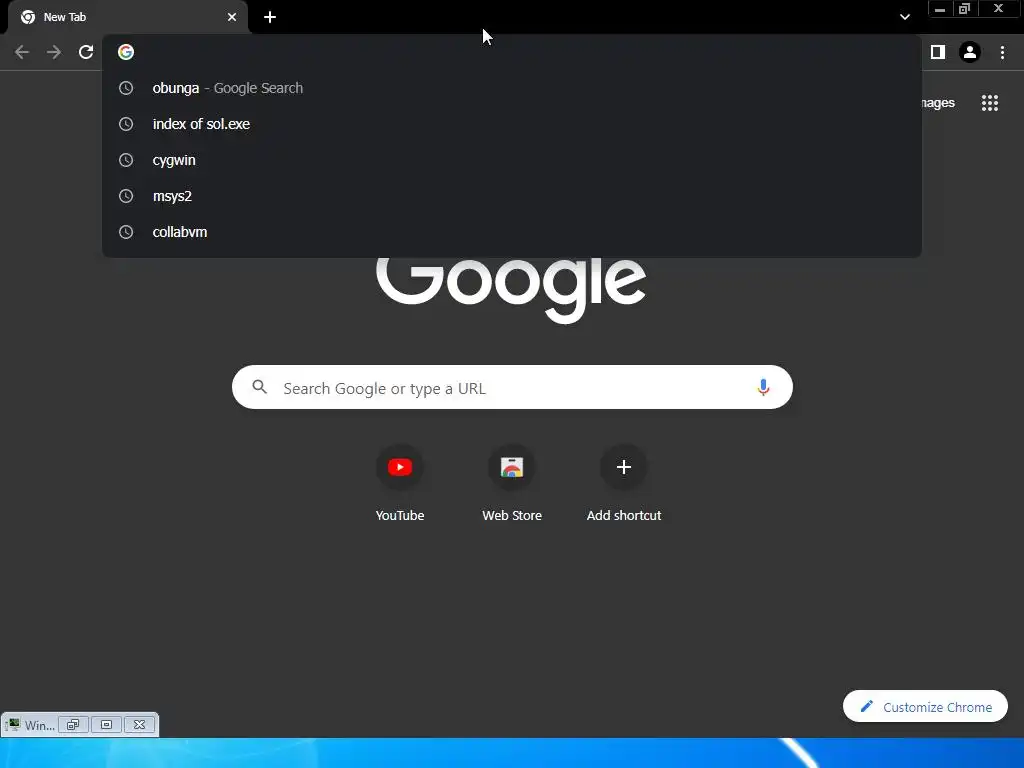Image resolution: width=1024 pixels, height=768 pixels.
Task: Close the New Tab tab
Action: click(232, 17)
